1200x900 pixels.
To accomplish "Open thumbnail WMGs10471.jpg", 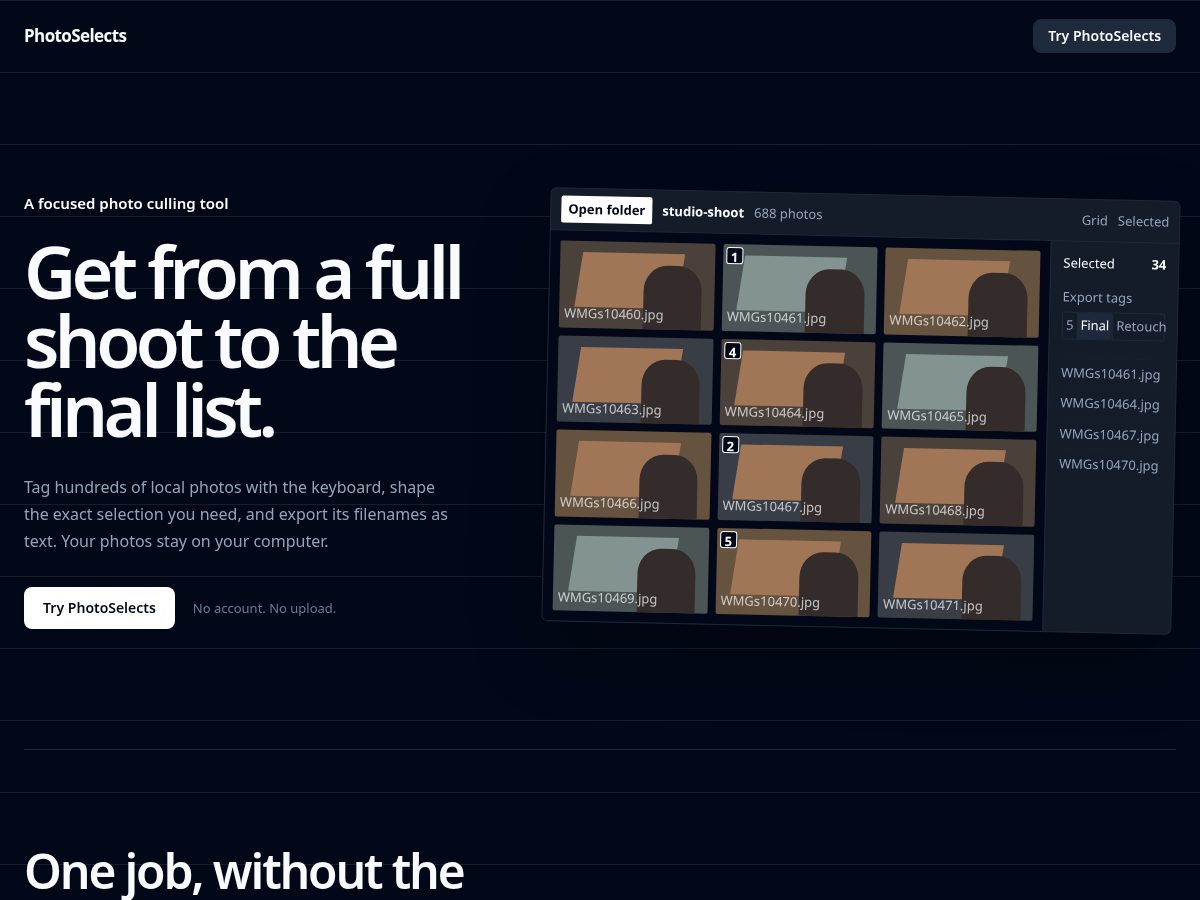I will pos(956,578).
